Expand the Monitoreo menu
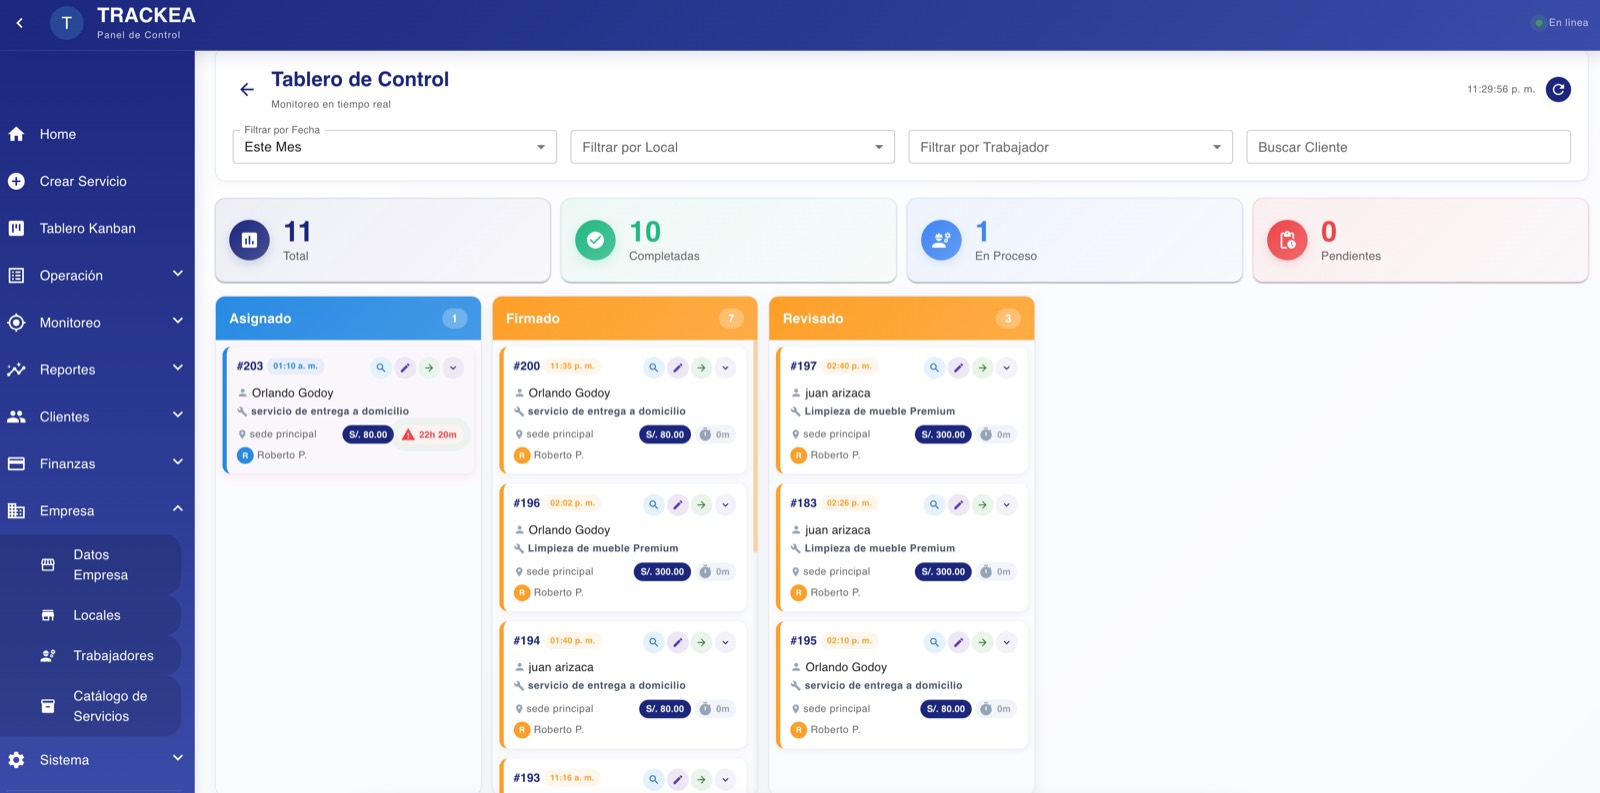 pyautogui.click(x=97, y=322)
